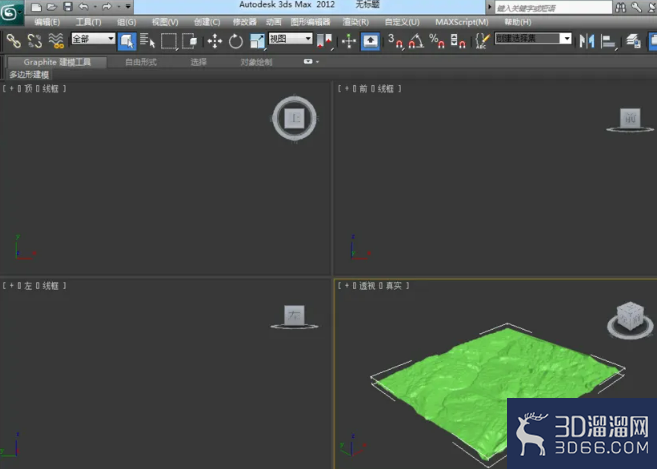Create a new scene with New icon

click(36, 7)
